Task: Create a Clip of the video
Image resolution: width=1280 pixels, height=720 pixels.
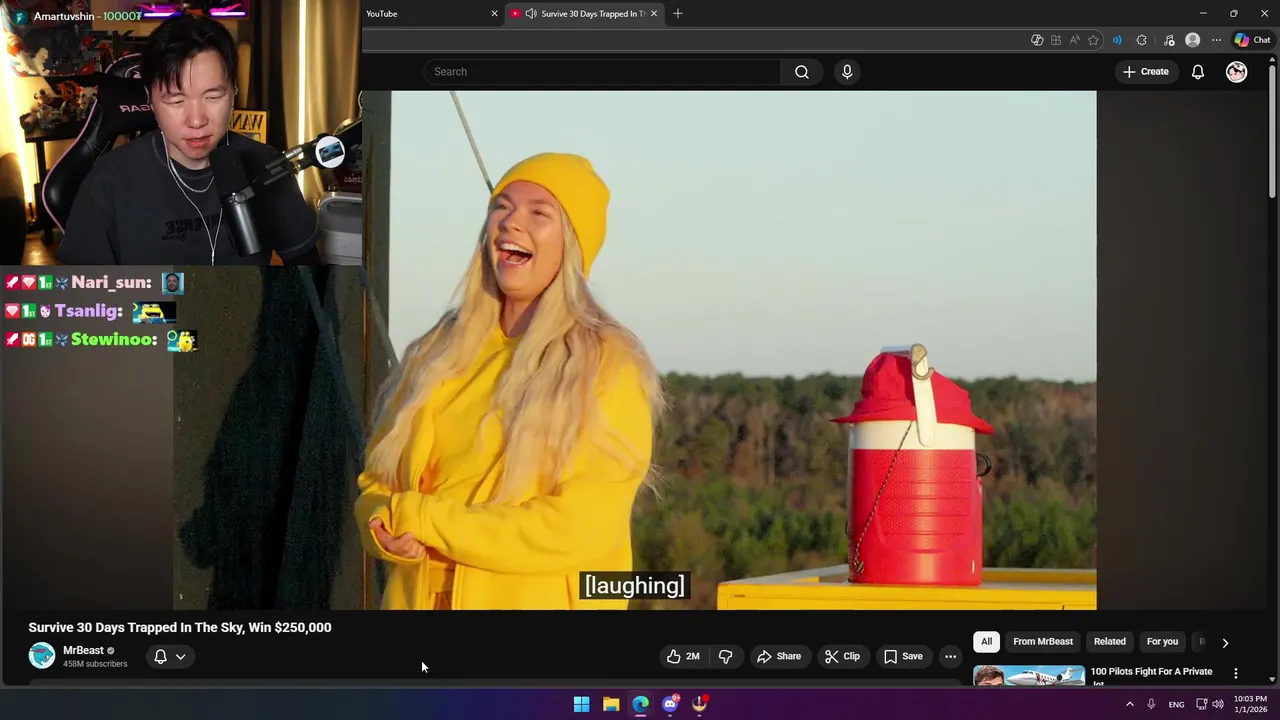Action: click(842, 656)
